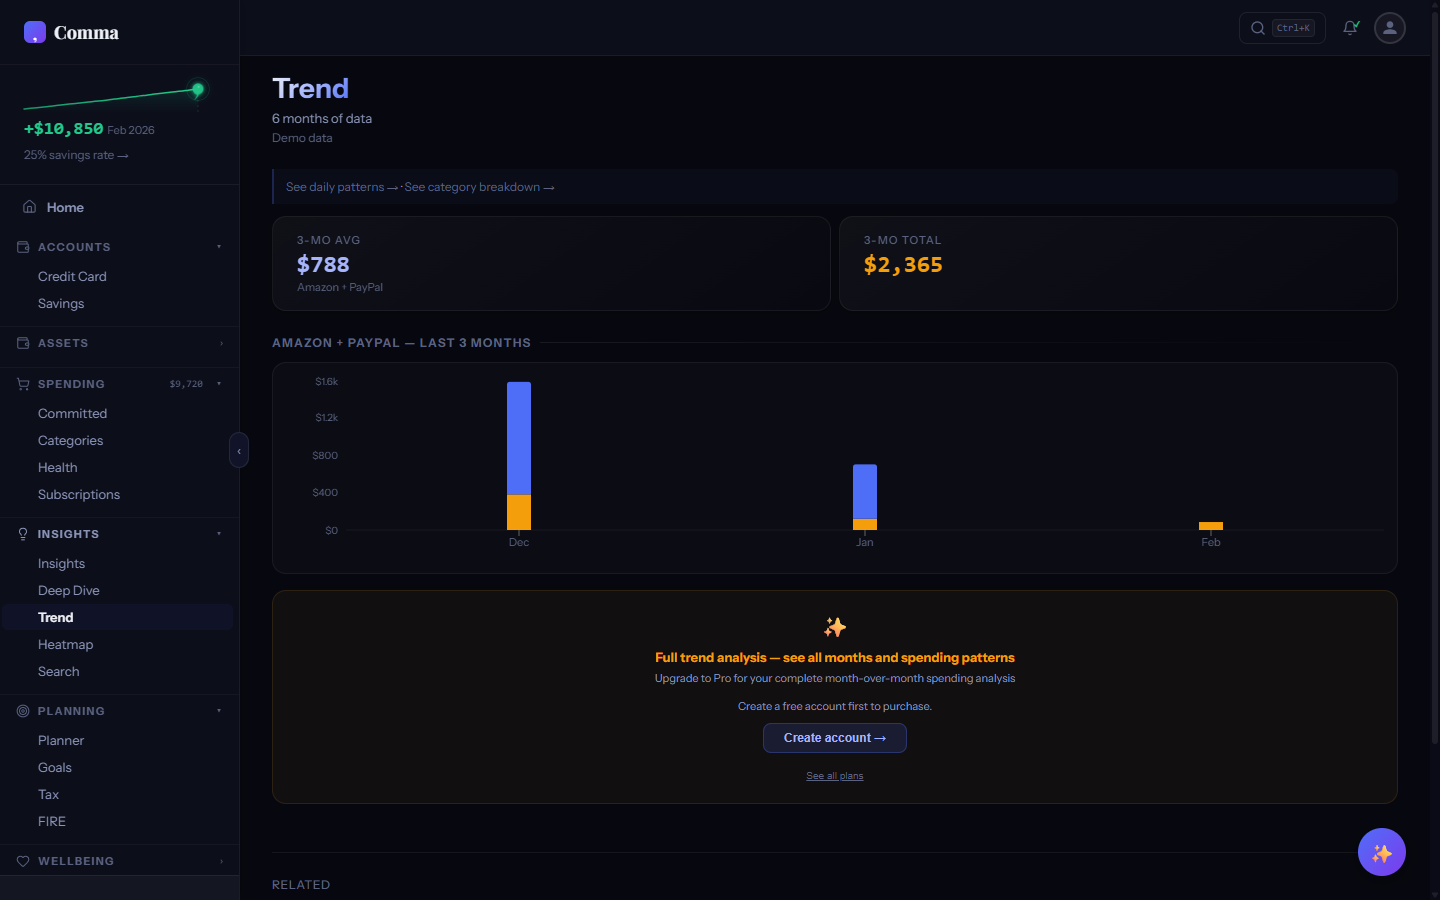Open the Subscriptions page
The height and width of the screenshot is (900, 1440).
pyautogui.click(x=79, y=494)
